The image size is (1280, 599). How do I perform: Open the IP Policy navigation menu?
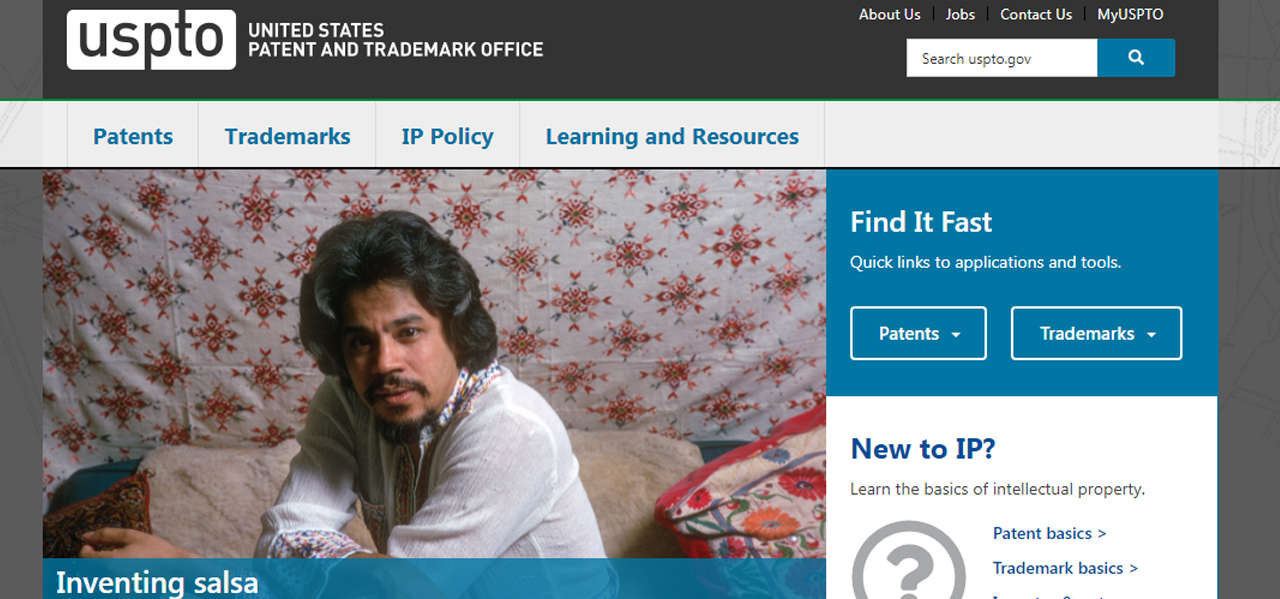click(447, 136)
